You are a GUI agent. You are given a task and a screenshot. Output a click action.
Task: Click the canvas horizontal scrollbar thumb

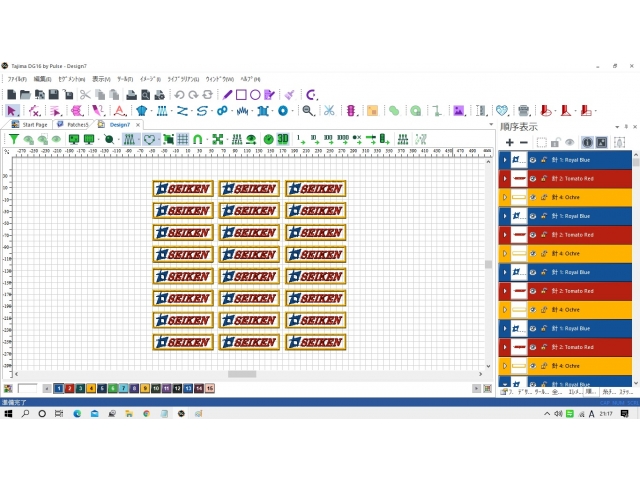pyautogui.click(x=242, y=374)
